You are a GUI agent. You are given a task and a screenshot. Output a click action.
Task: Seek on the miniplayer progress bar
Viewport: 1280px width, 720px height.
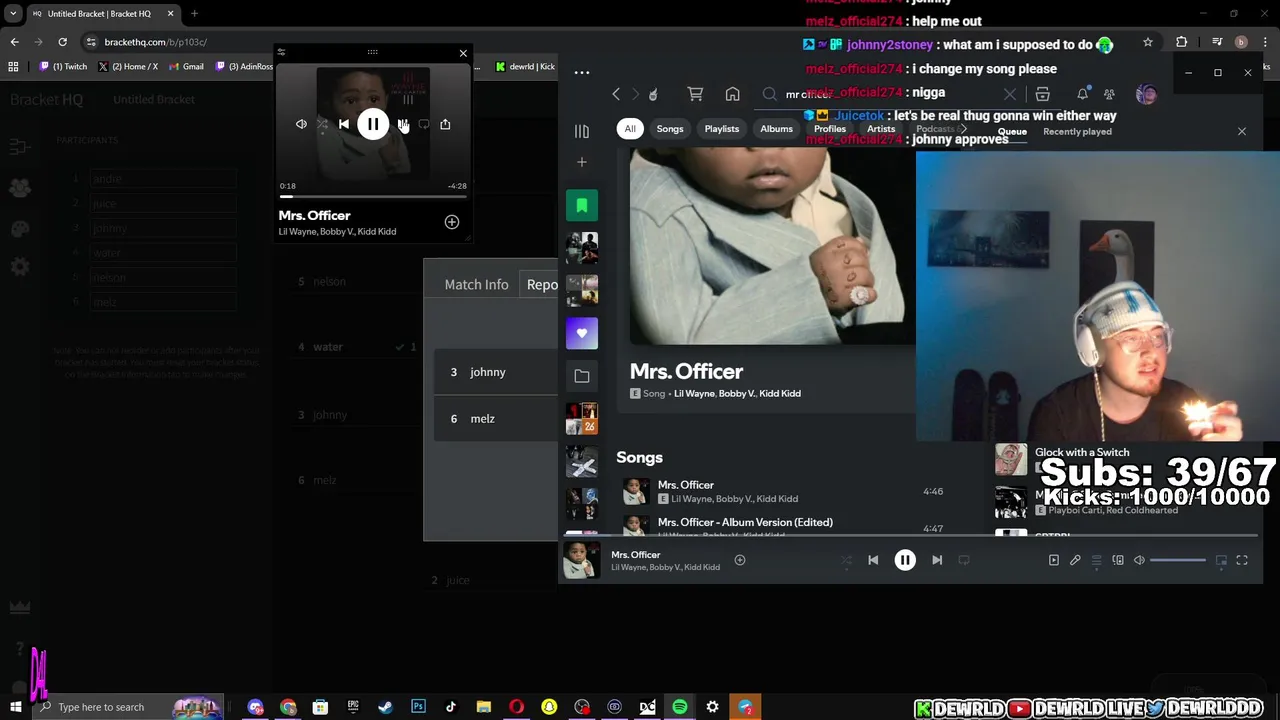click(x=372, y=196)
